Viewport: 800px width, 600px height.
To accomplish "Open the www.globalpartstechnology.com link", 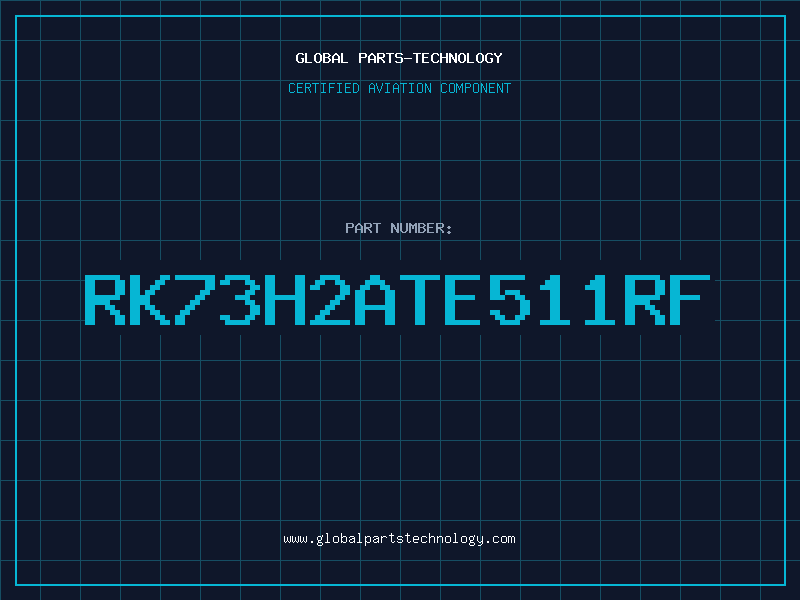I will (x=399, y=539).
